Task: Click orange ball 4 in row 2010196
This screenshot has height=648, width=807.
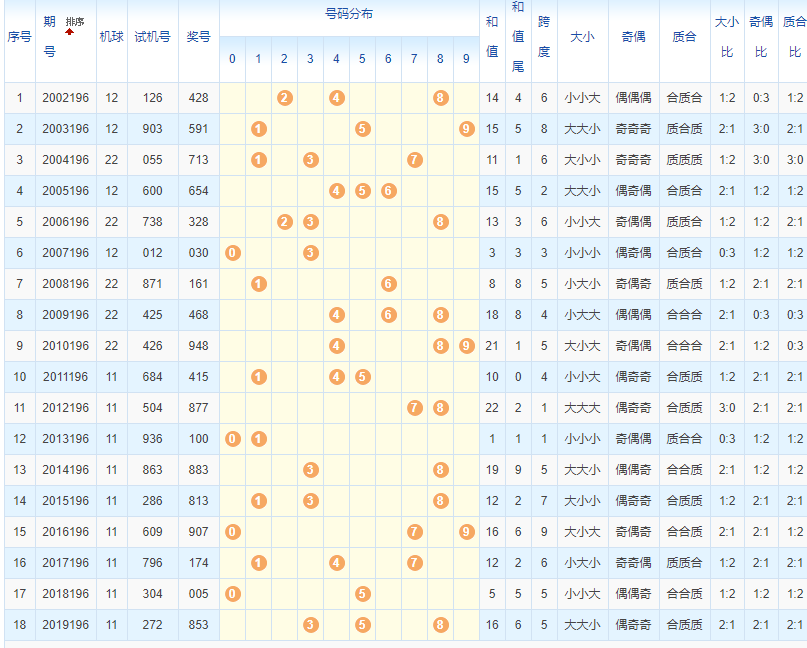Action: pyautogui.click(x=336, y=346)
